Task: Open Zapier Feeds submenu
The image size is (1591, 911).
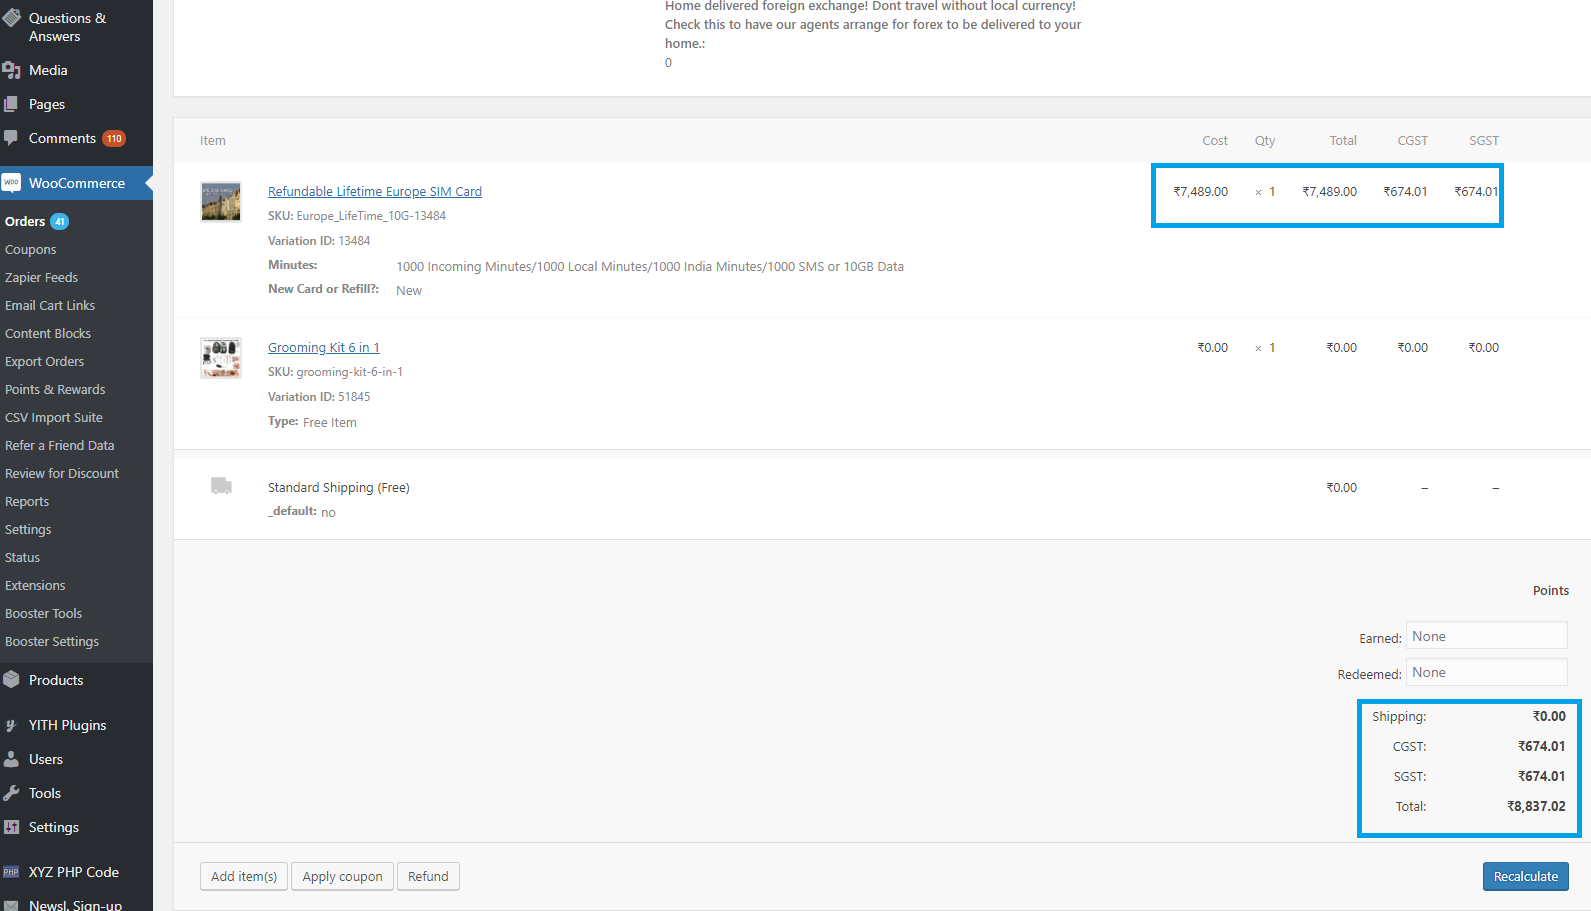Action: point(41,278)
